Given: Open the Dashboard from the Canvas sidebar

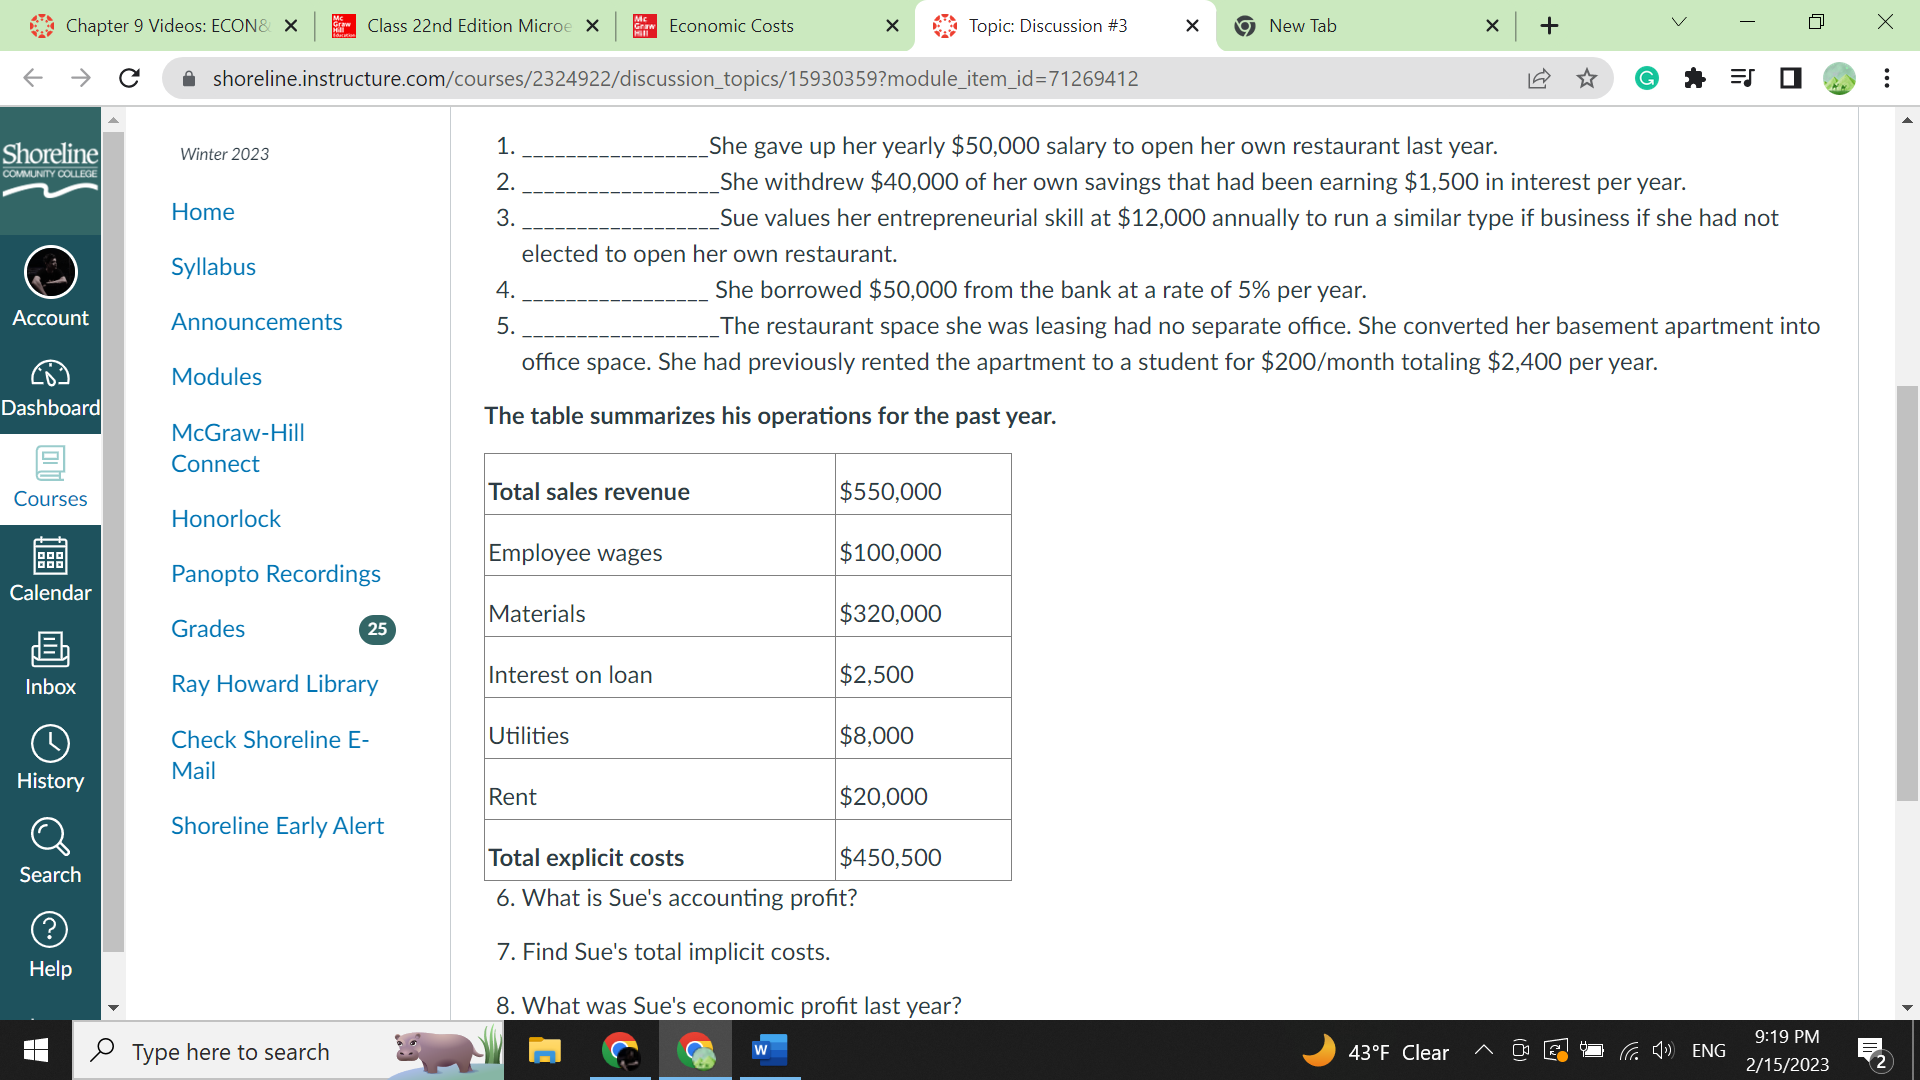Looking at the screenshot, I should click(x=50, y=385).
